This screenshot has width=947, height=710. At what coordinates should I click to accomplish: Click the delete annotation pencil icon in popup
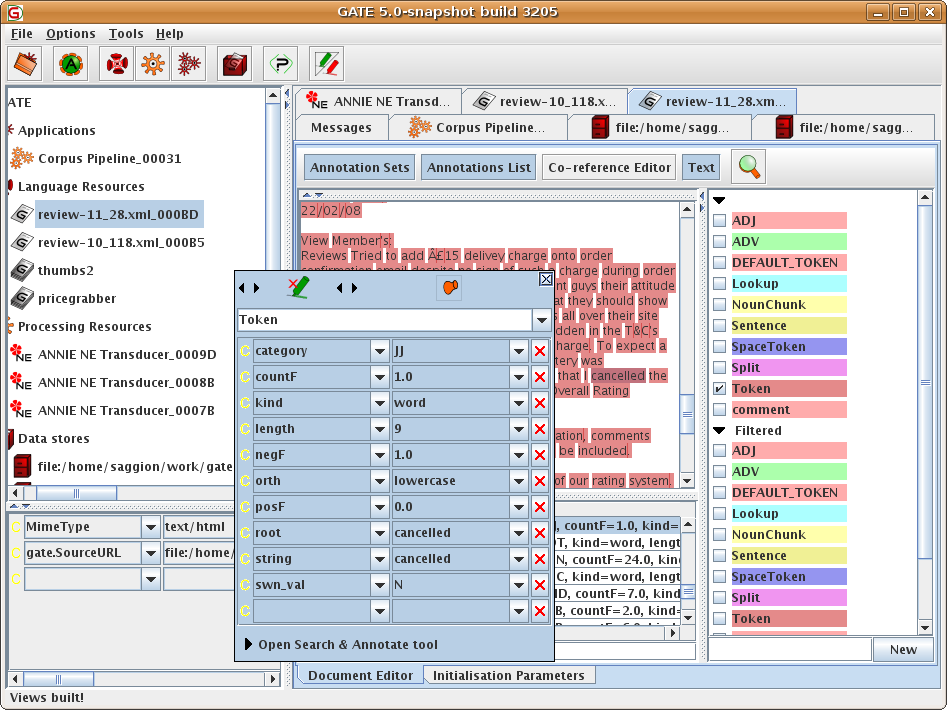[x=298, y=288]
